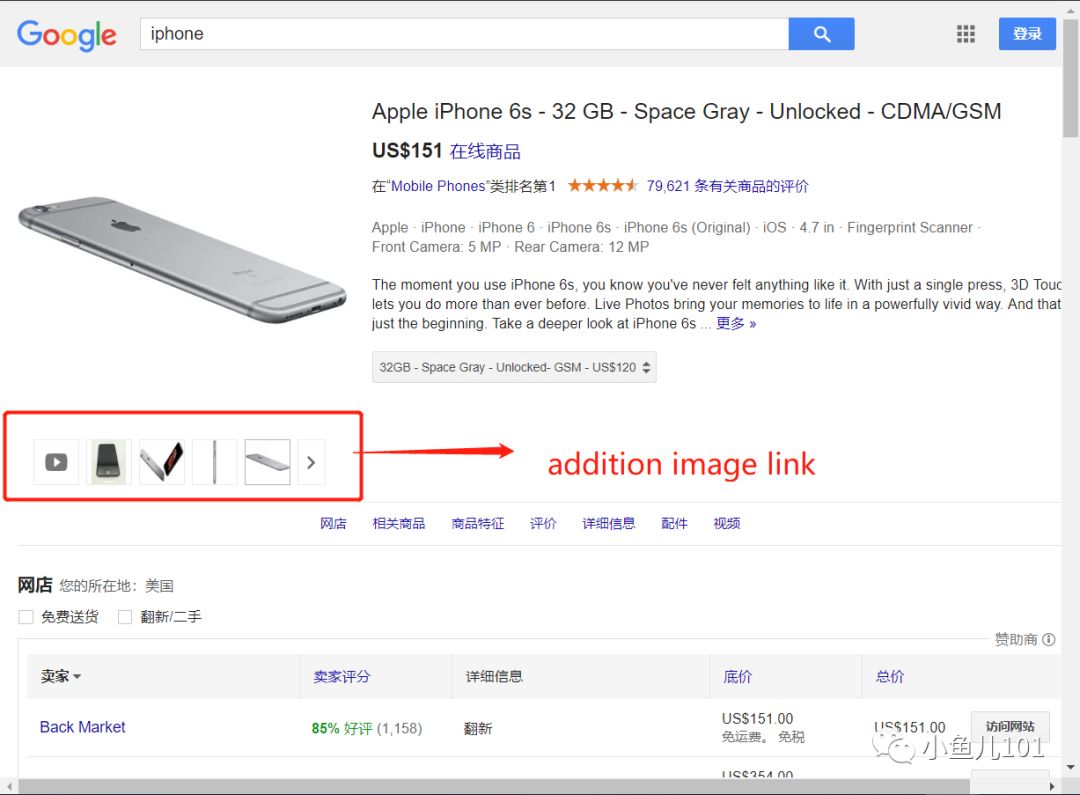Click the Google logo
The height and width of the screenshot is (795, 1080).
click(67, 34)
